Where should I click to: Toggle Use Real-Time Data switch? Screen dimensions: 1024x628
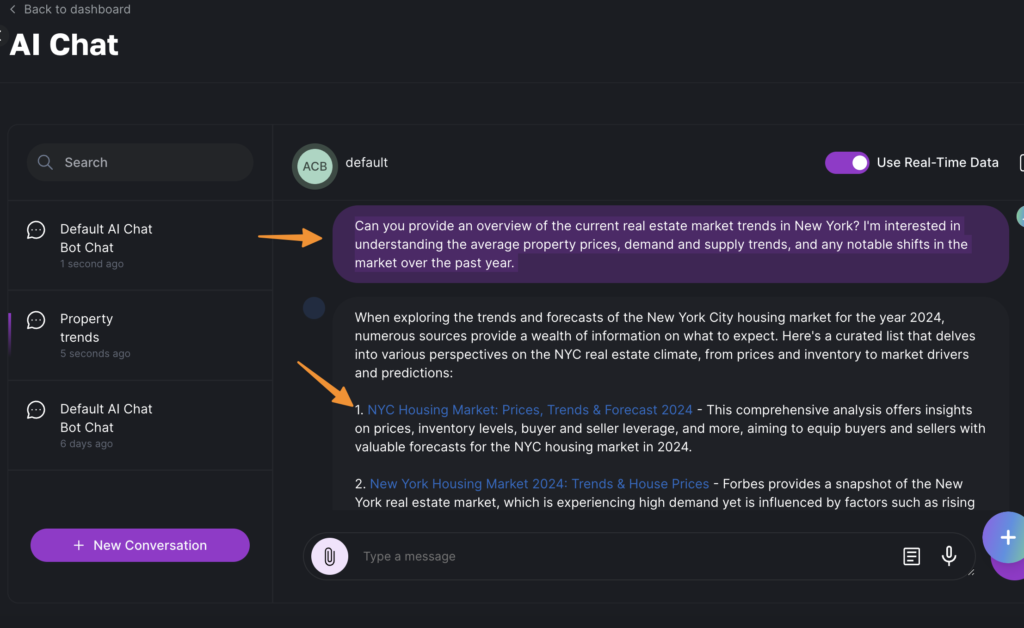point(846,162)
